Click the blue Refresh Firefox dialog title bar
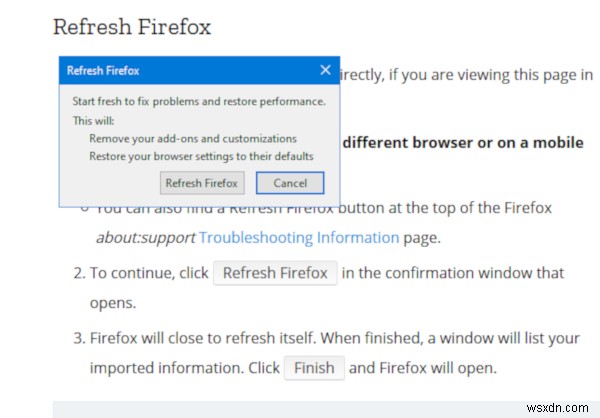This screenshot has width=600, height=418. point(180,71)
